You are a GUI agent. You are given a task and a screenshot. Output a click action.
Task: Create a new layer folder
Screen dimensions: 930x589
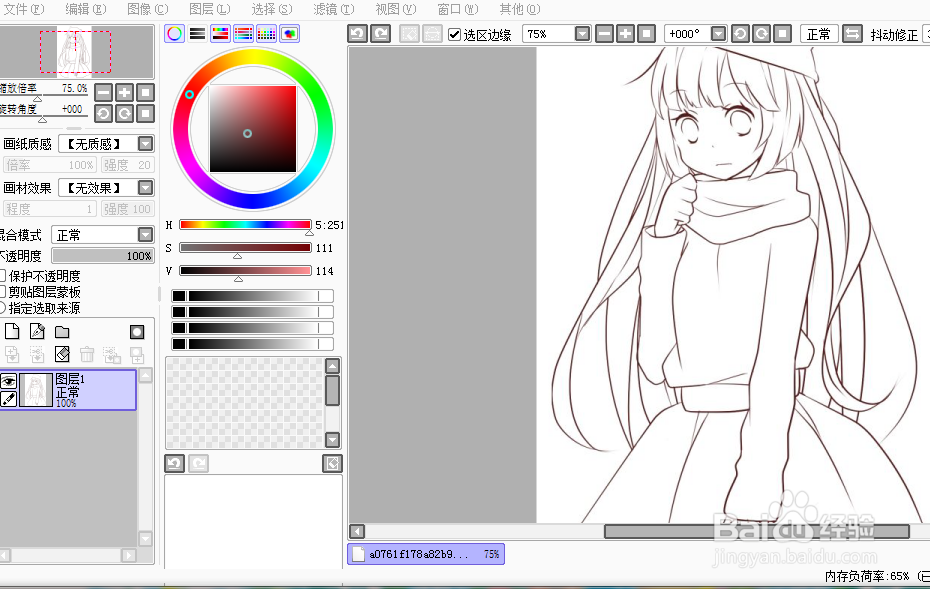click(62, 332)
